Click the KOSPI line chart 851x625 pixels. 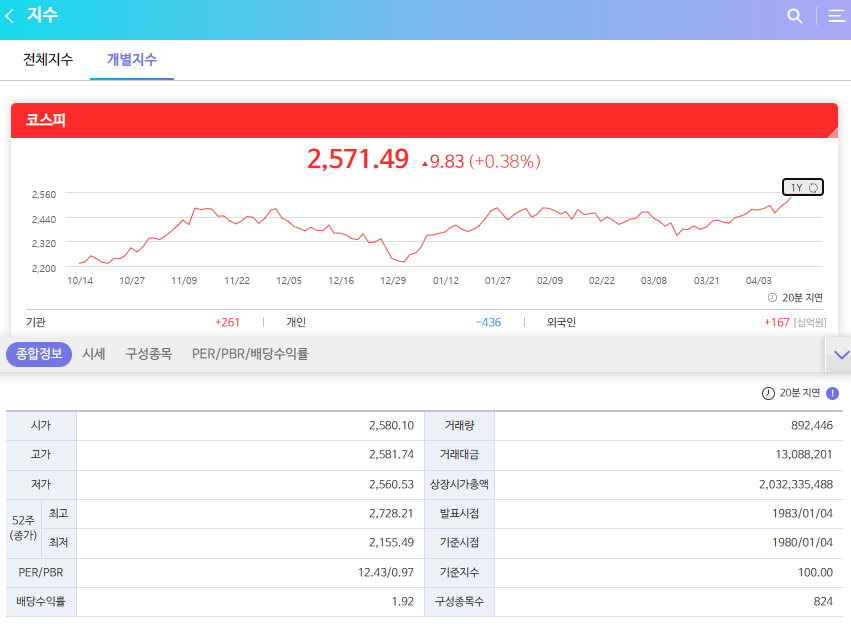click(434, 231)
